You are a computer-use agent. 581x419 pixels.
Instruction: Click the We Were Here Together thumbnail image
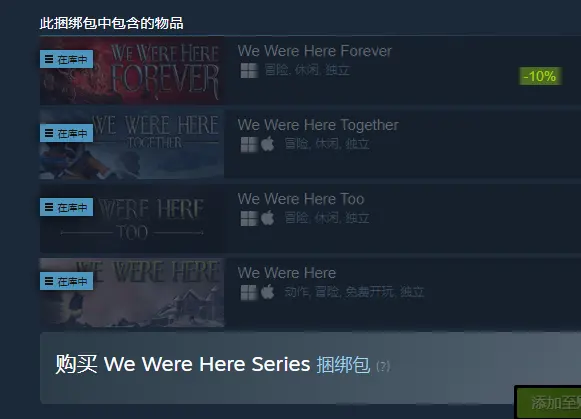(x=132, y=144)
